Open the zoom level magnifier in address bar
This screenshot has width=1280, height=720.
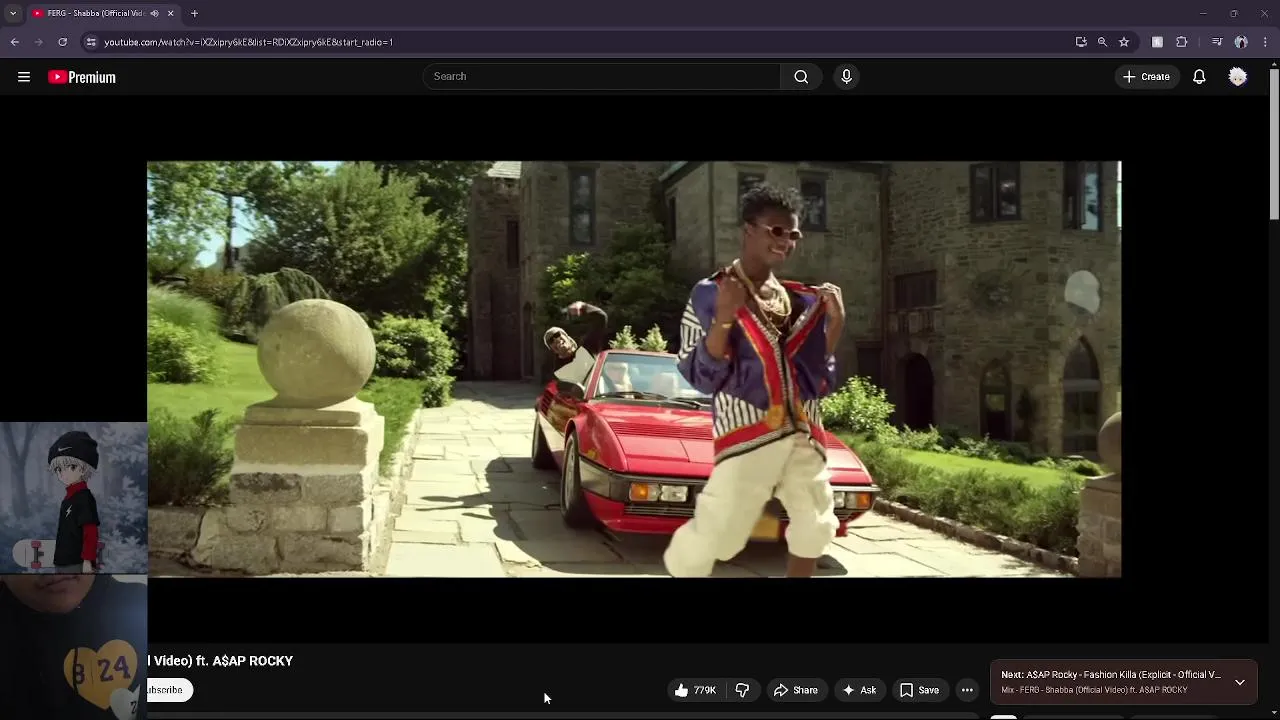click(x=1102, y=42)
